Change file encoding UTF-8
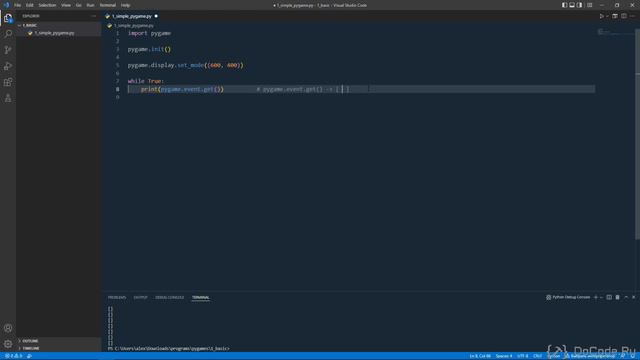This screenshot has width=640, height=360. (522, 356)
